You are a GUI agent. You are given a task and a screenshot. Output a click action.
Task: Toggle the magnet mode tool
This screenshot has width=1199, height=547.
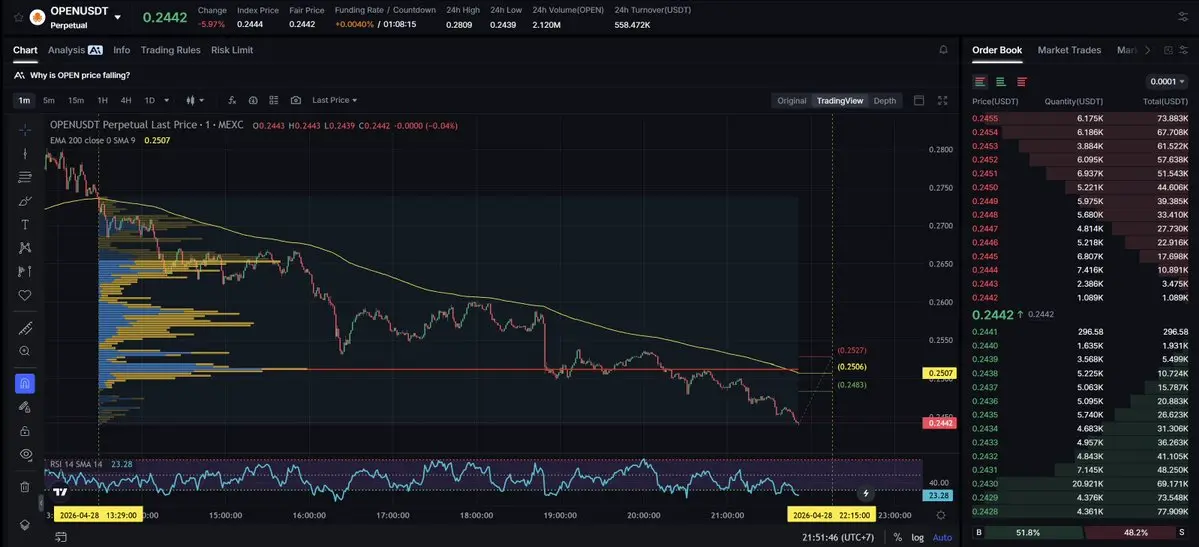[24, 383]
